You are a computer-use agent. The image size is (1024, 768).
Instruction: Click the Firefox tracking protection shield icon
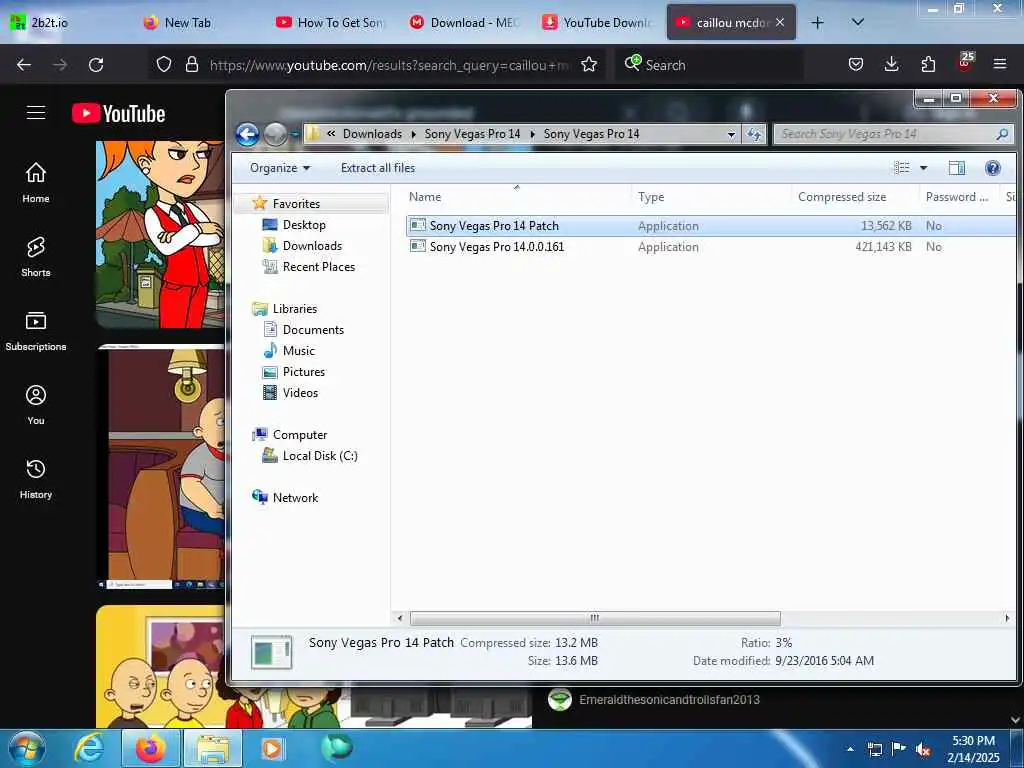coord(164,65)
